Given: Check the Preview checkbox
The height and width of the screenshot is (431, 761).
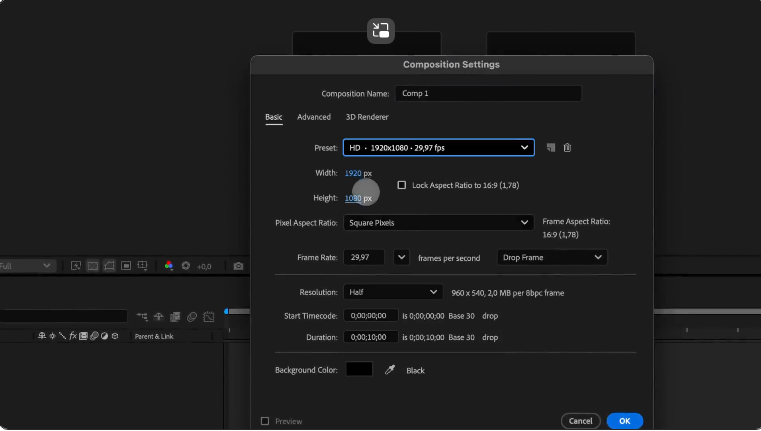Looking at the screenshot, I should (x=265, y=421).
